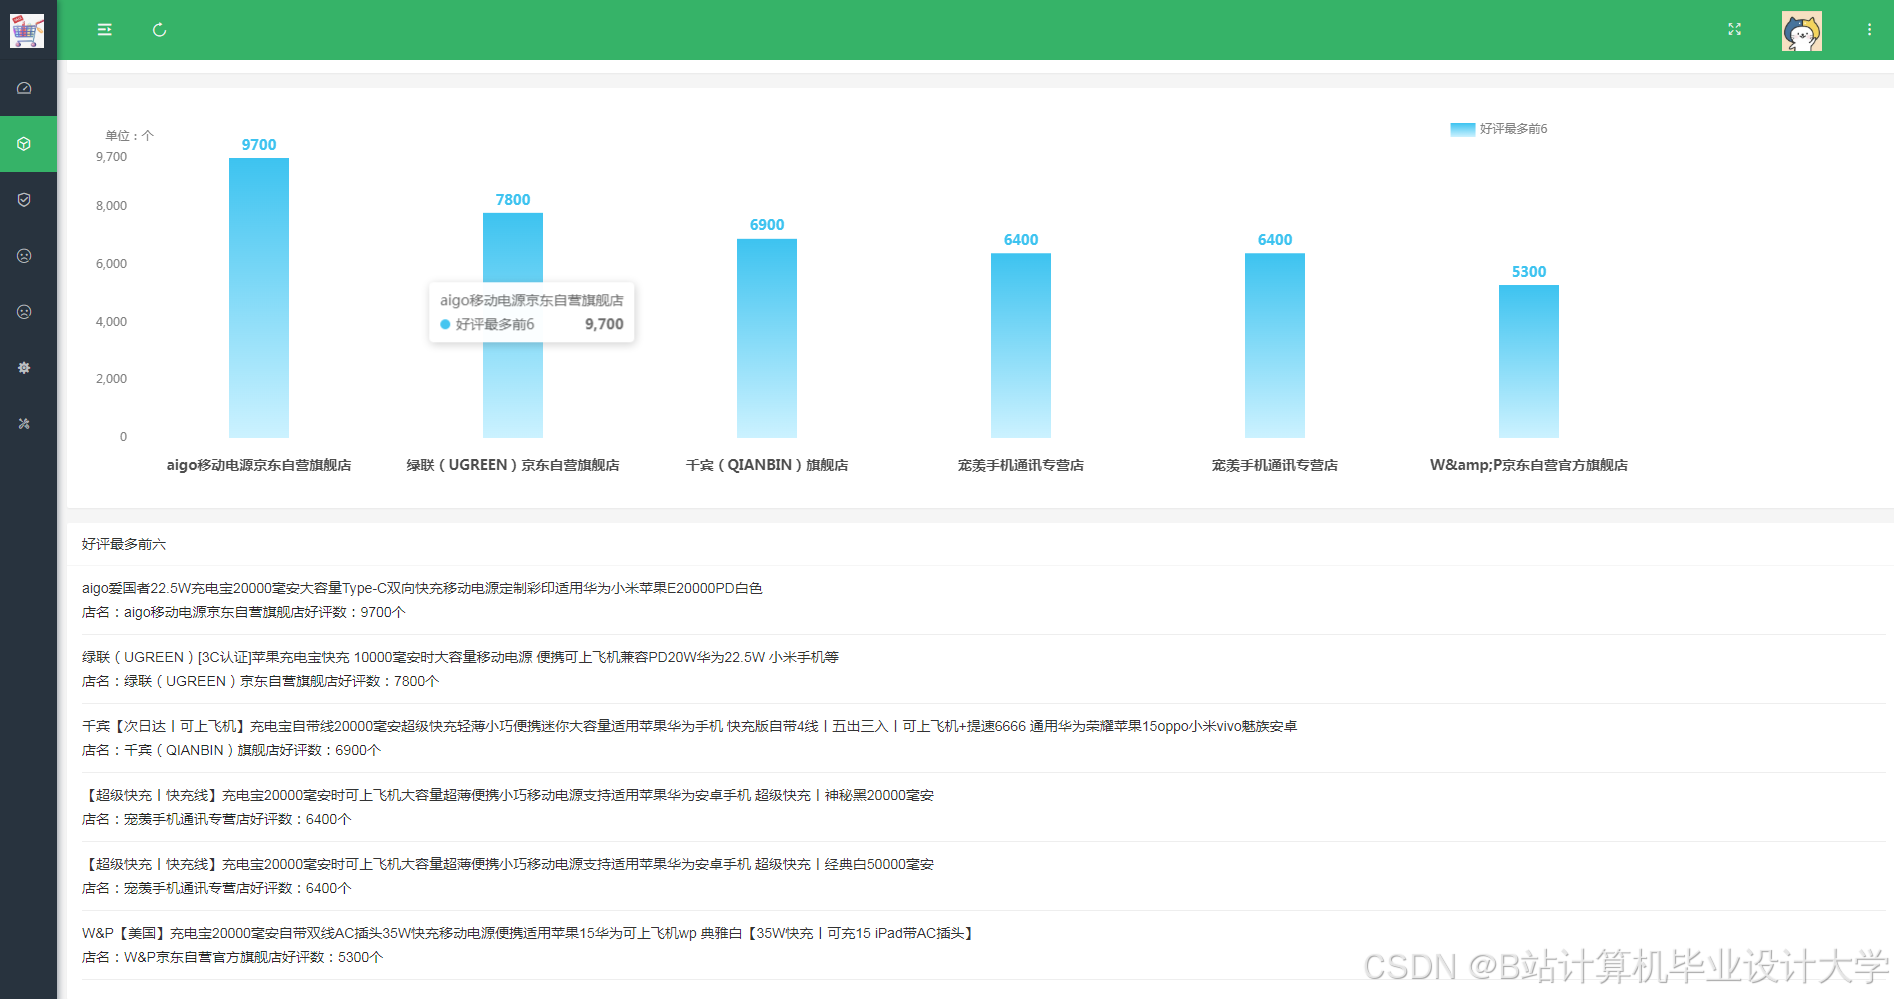Click the line showing 好评数：6900个

coord(232,750)
